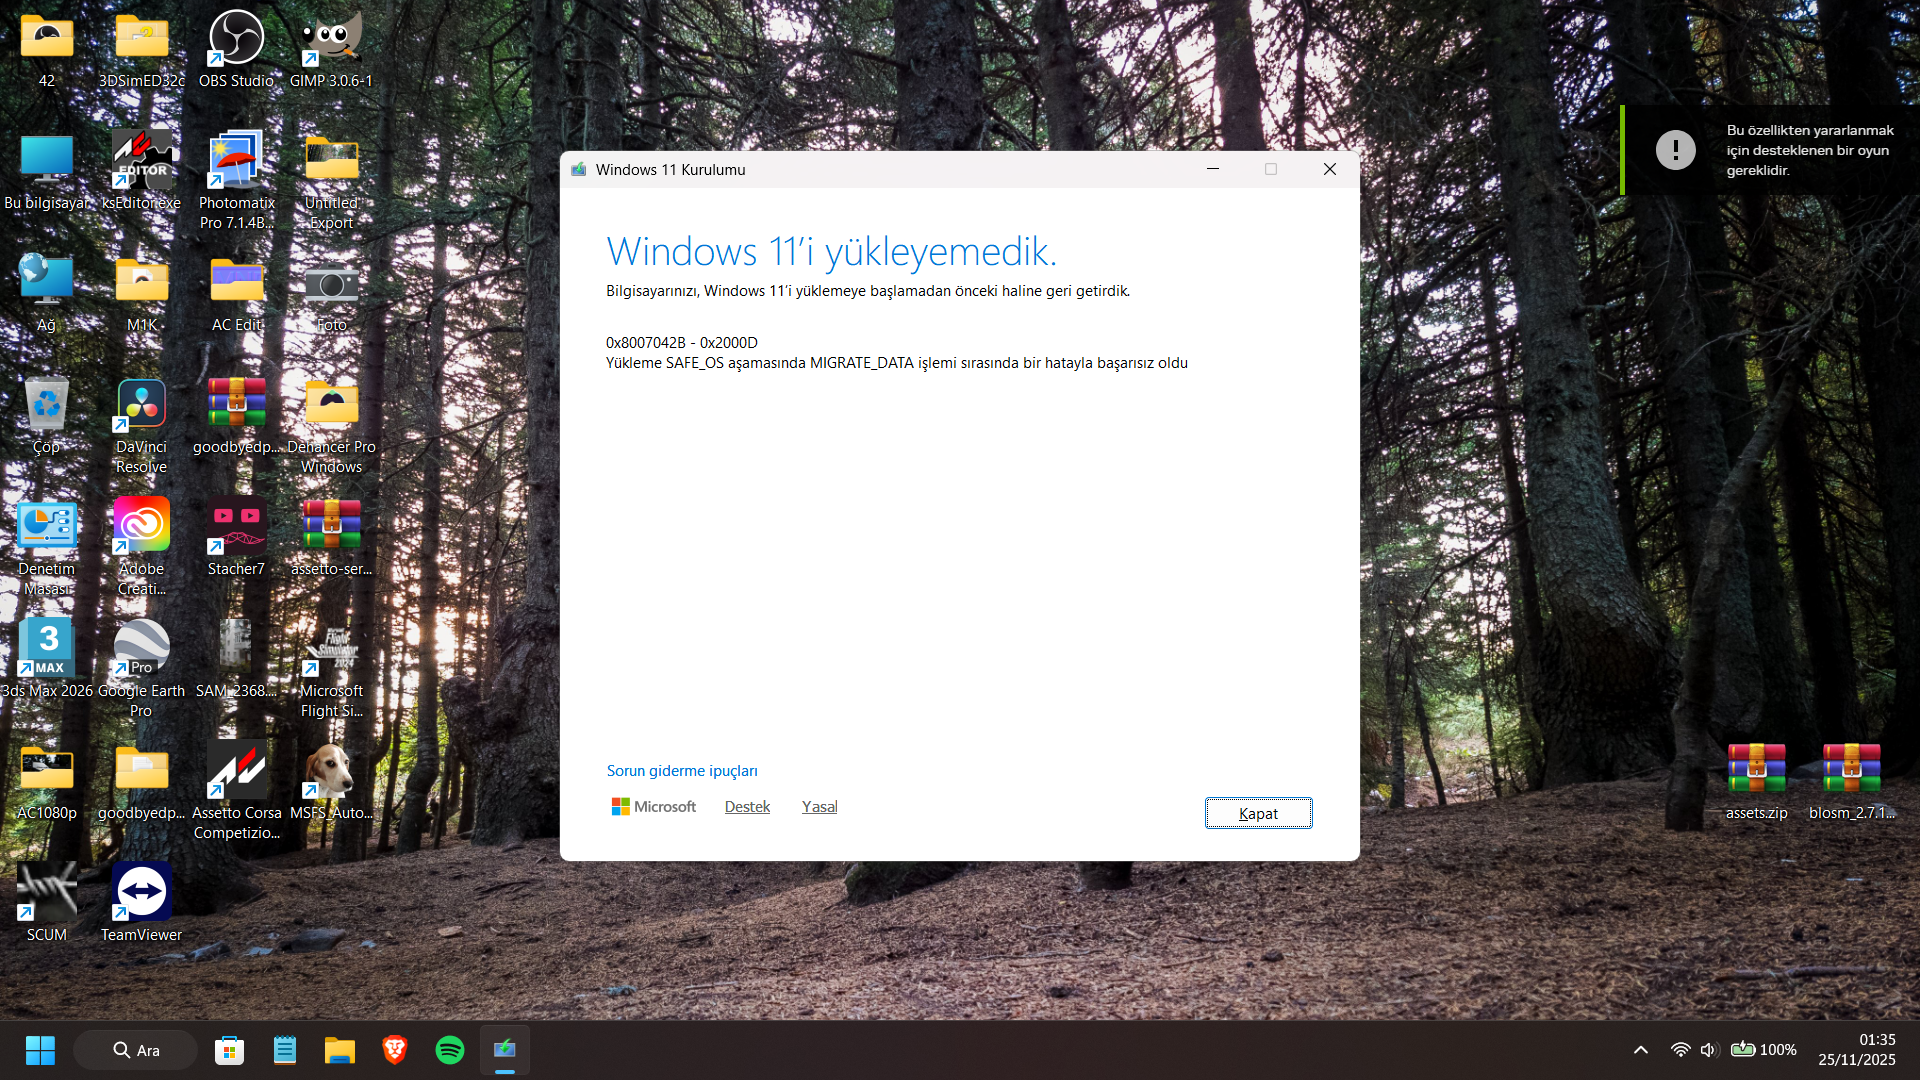
Task: Select the goodbyedp folder beside AC1080p
Action: 141,770
